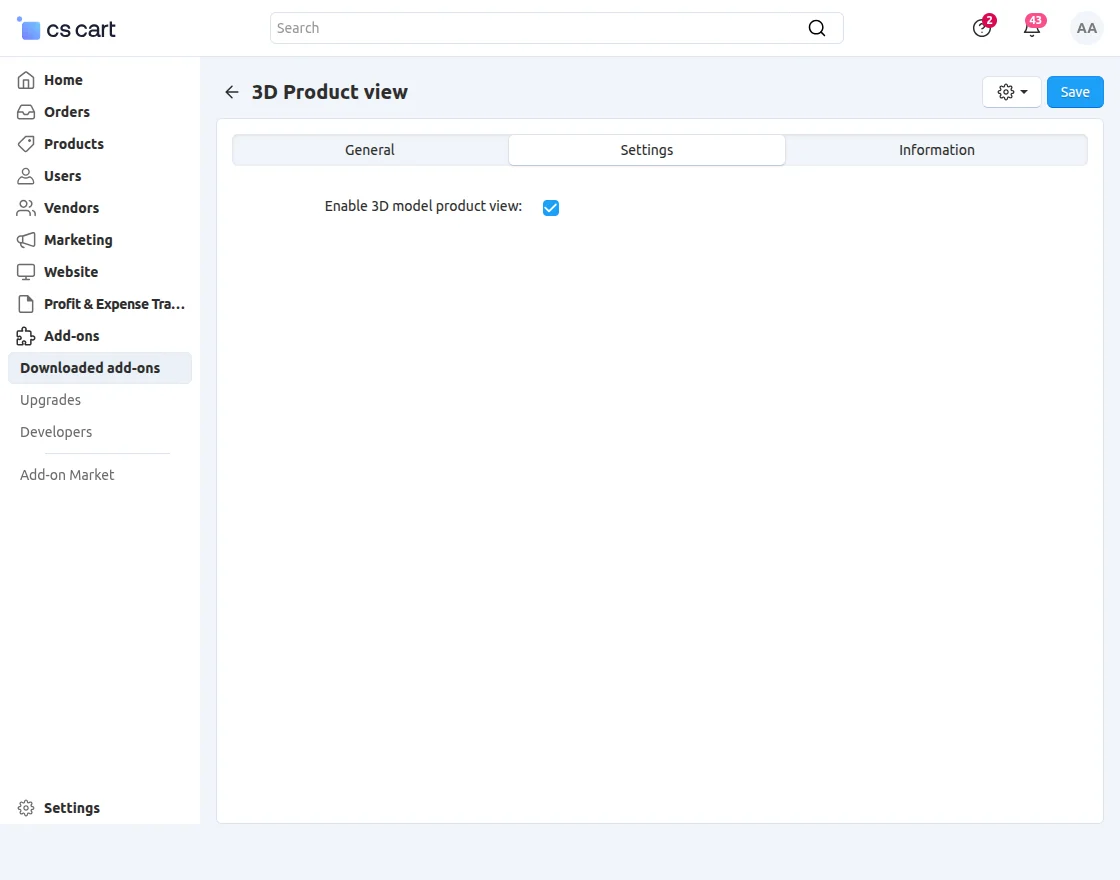The height and width of the screenshot is (880, 1120).
Task: Click the help icon with badge 2
Action: coord(982,28)
